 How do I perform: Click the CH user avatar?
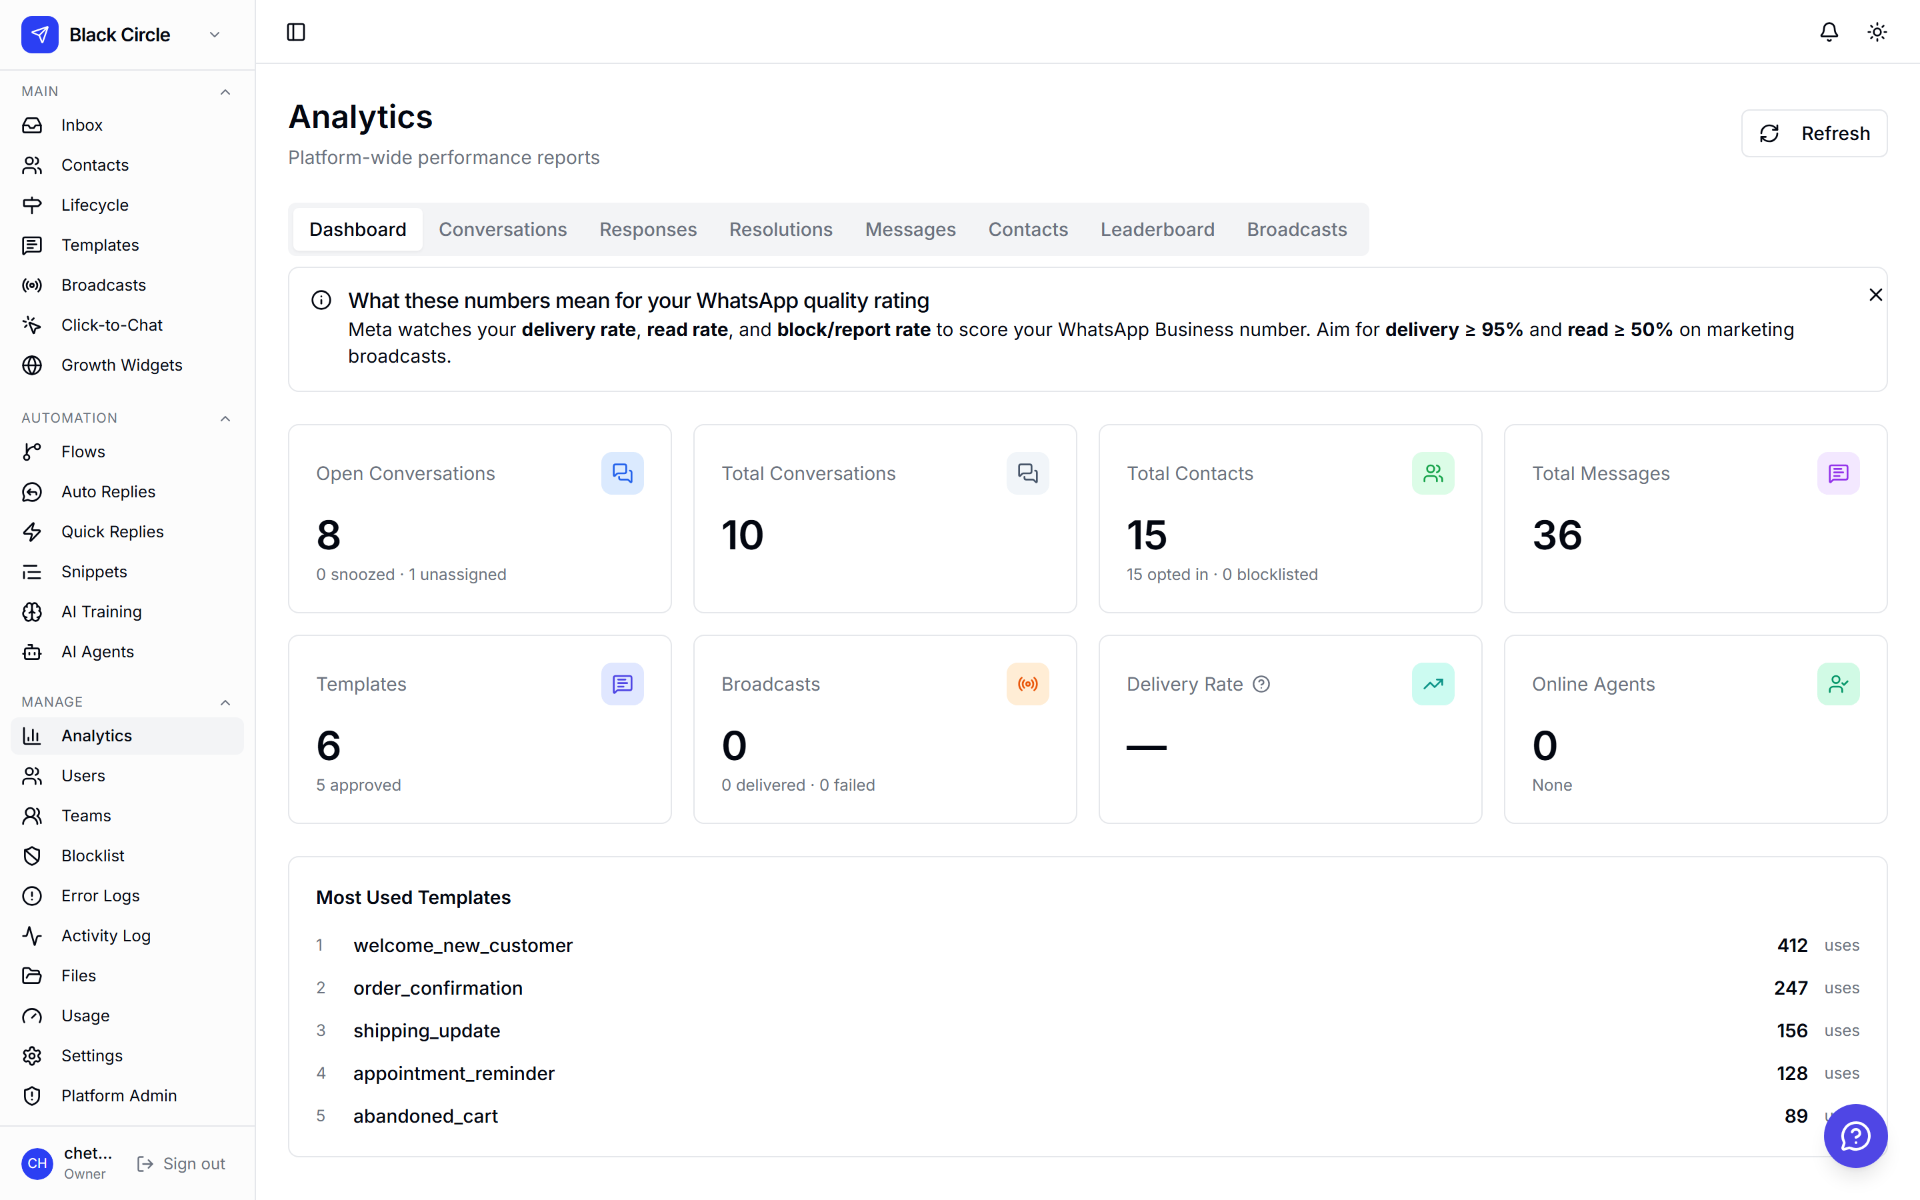[37, 1164]
